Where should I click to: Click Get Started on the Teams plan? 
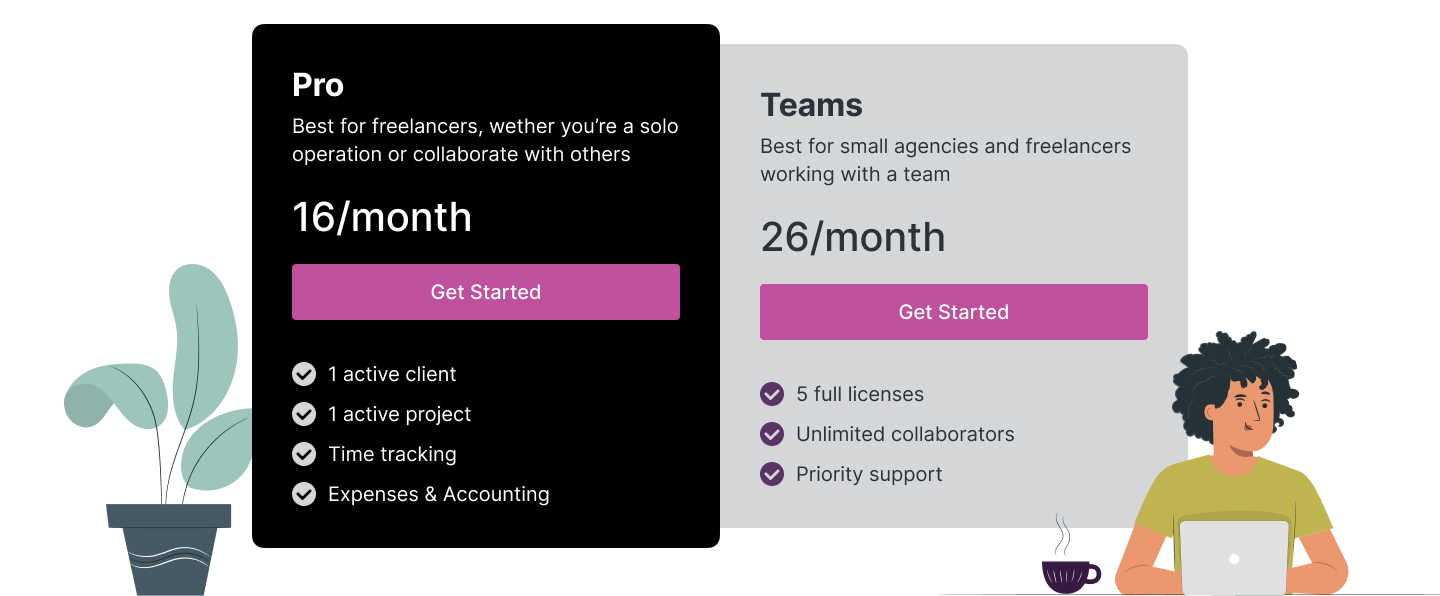pyautogui.click(x=954, y=312)
